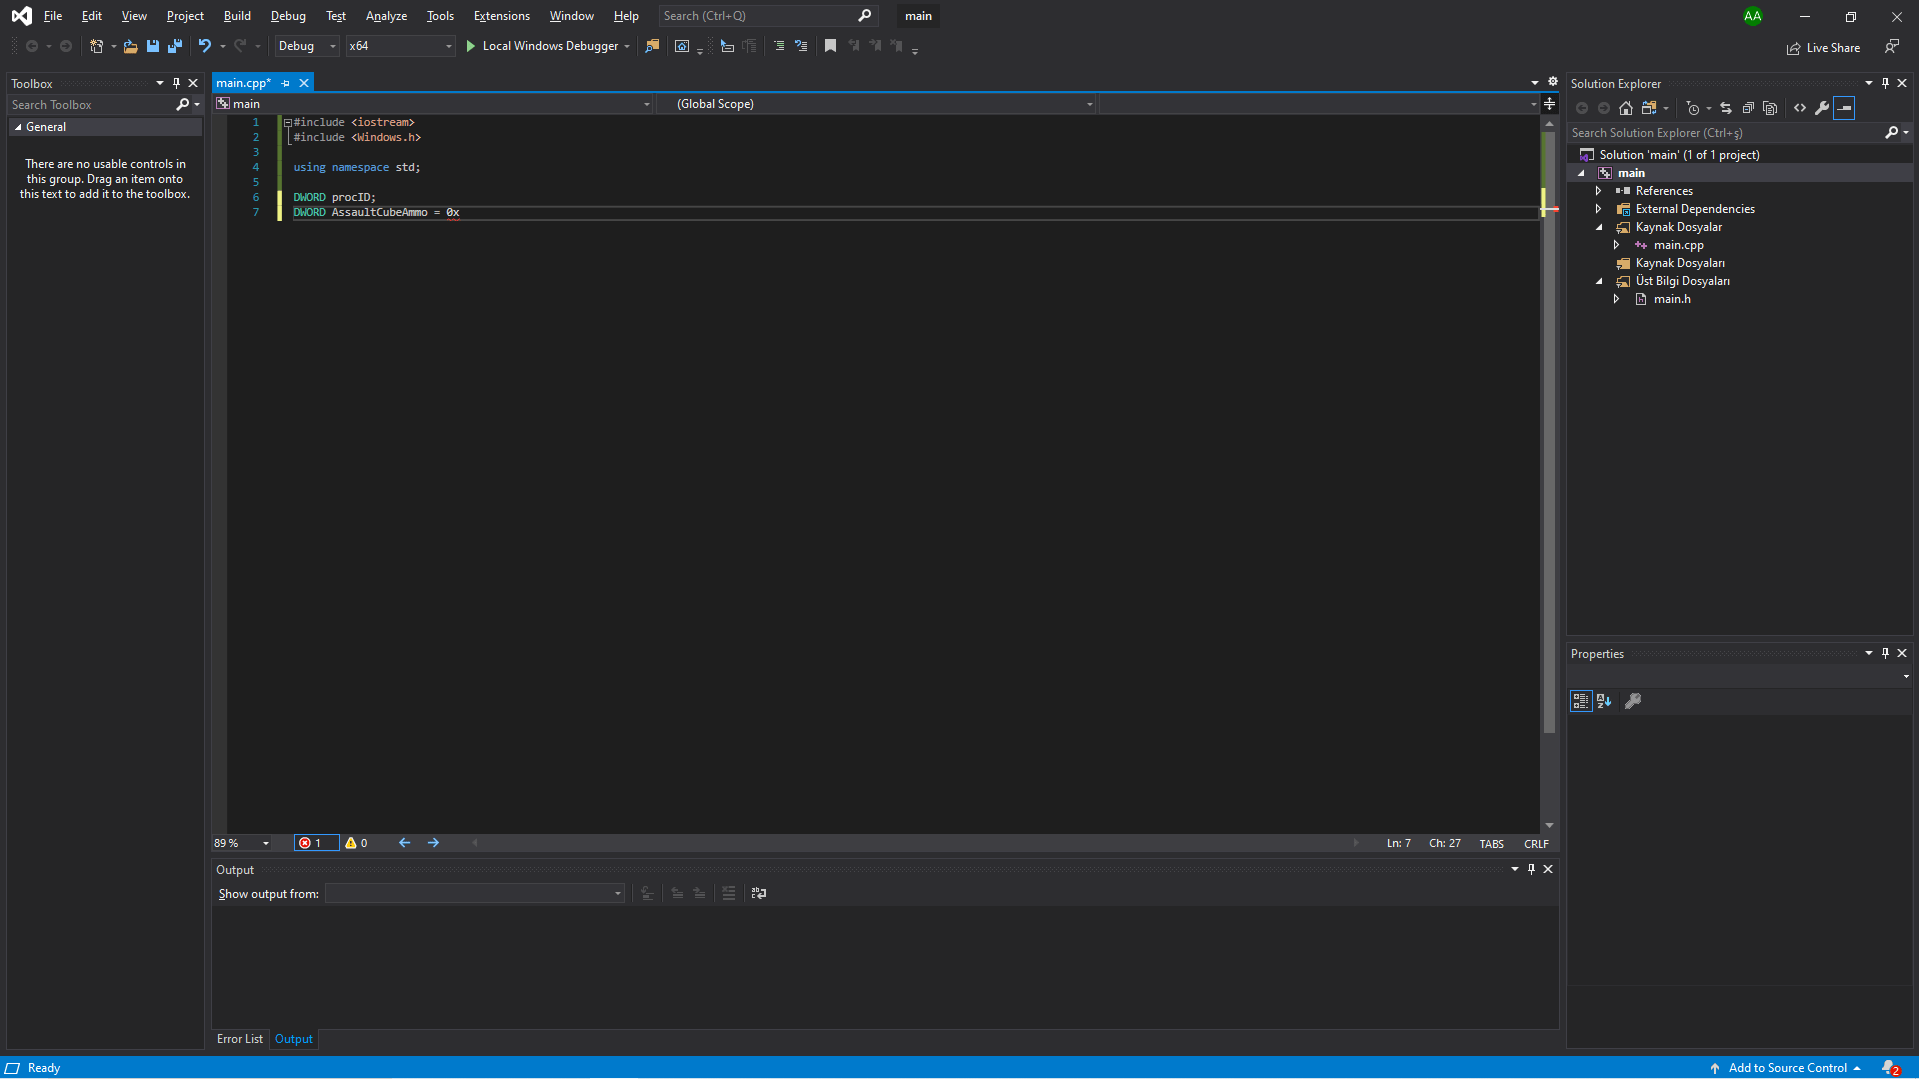Switch to the Error List tab

pos(240,1039)
